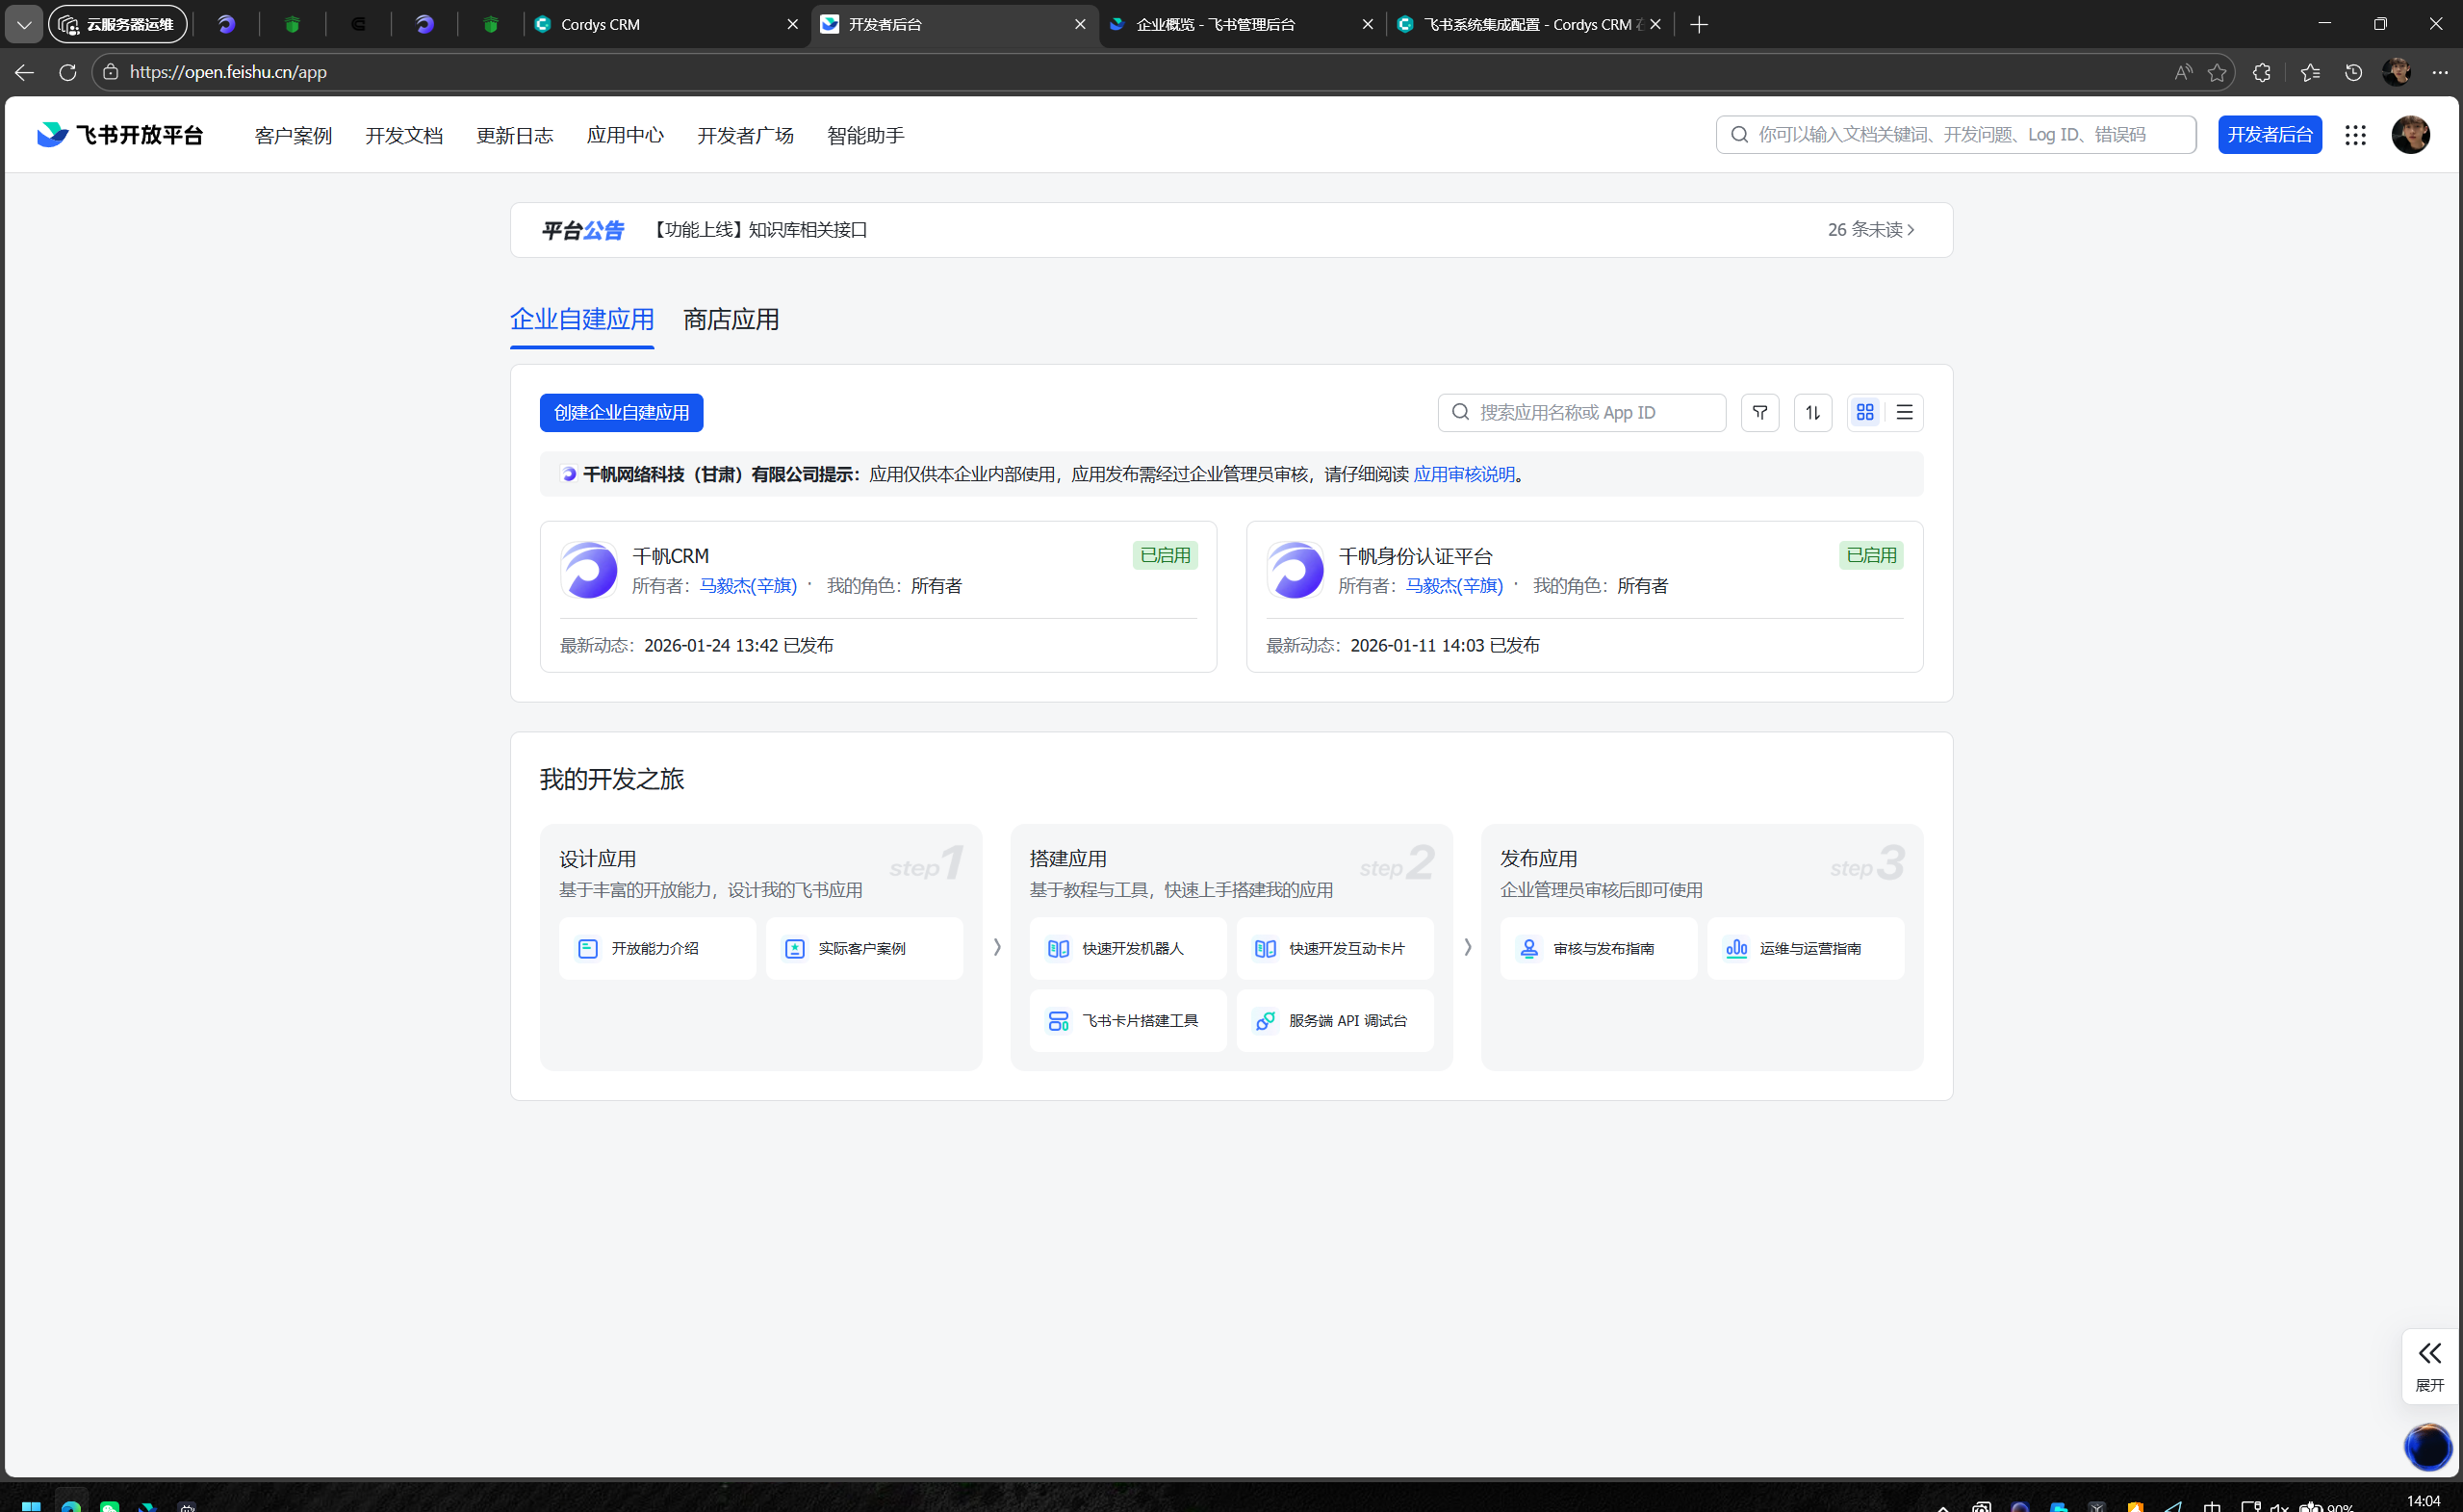
Task: Click the 开发者后台 blue button
Action: (x=2269, y=135)
